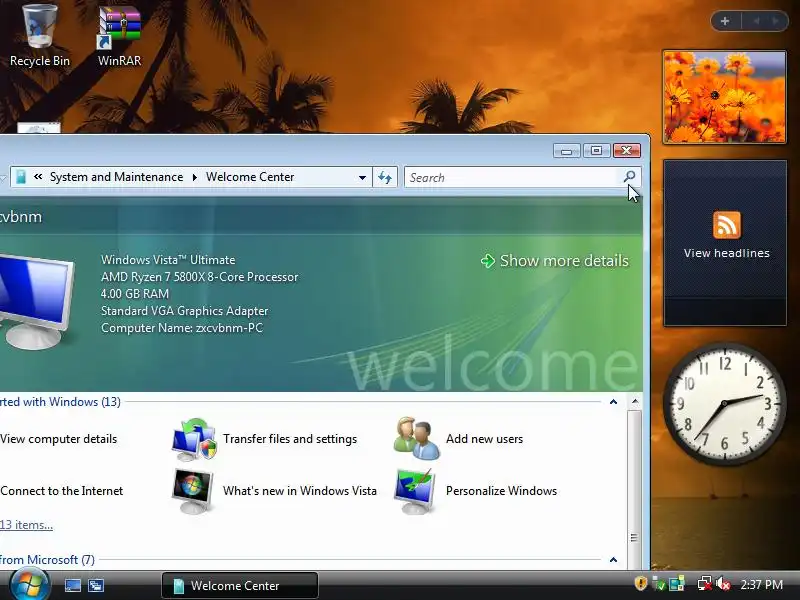Image resolution: width=800 pixels, height=600 pixels.
Task: Click What's new in Windows Vista icon
Action: [x=192, y=491]
